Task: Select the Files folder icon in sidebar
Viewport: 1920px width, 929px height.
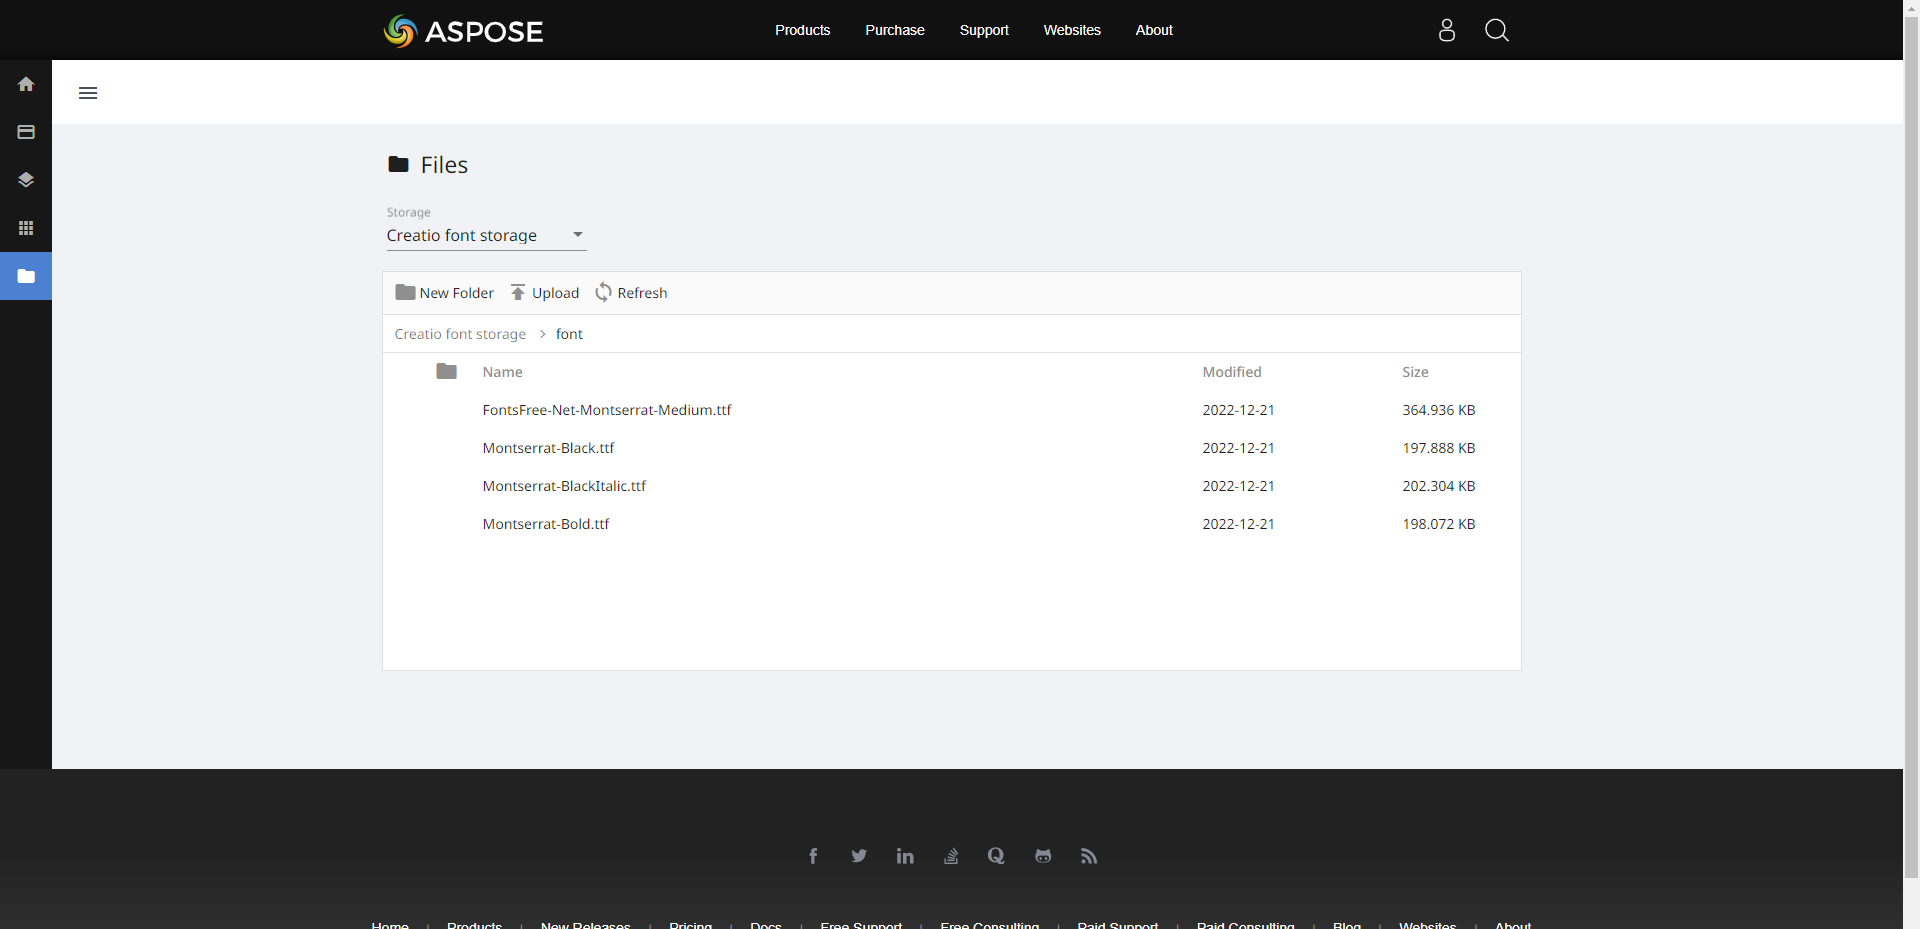Action: point(25,276)
